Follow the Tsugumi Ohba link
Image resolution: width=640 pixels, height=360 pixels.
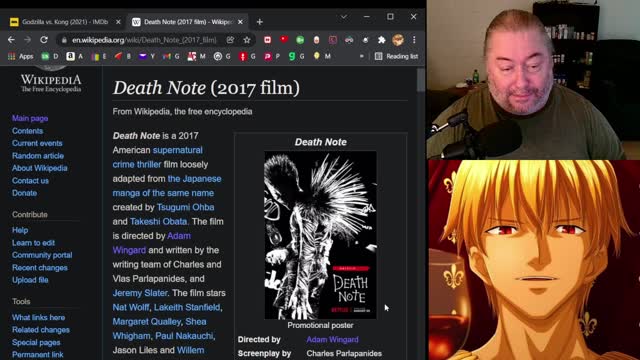(185, 207)
